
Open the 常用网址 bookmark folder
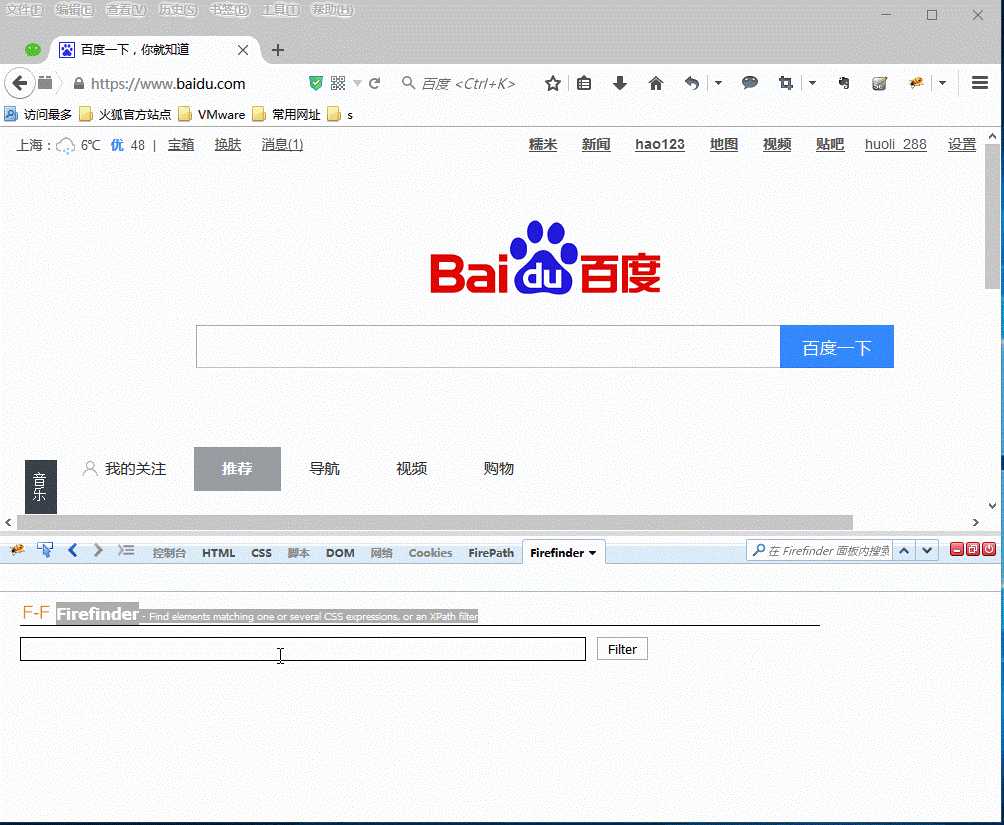[x=287, y=115]
